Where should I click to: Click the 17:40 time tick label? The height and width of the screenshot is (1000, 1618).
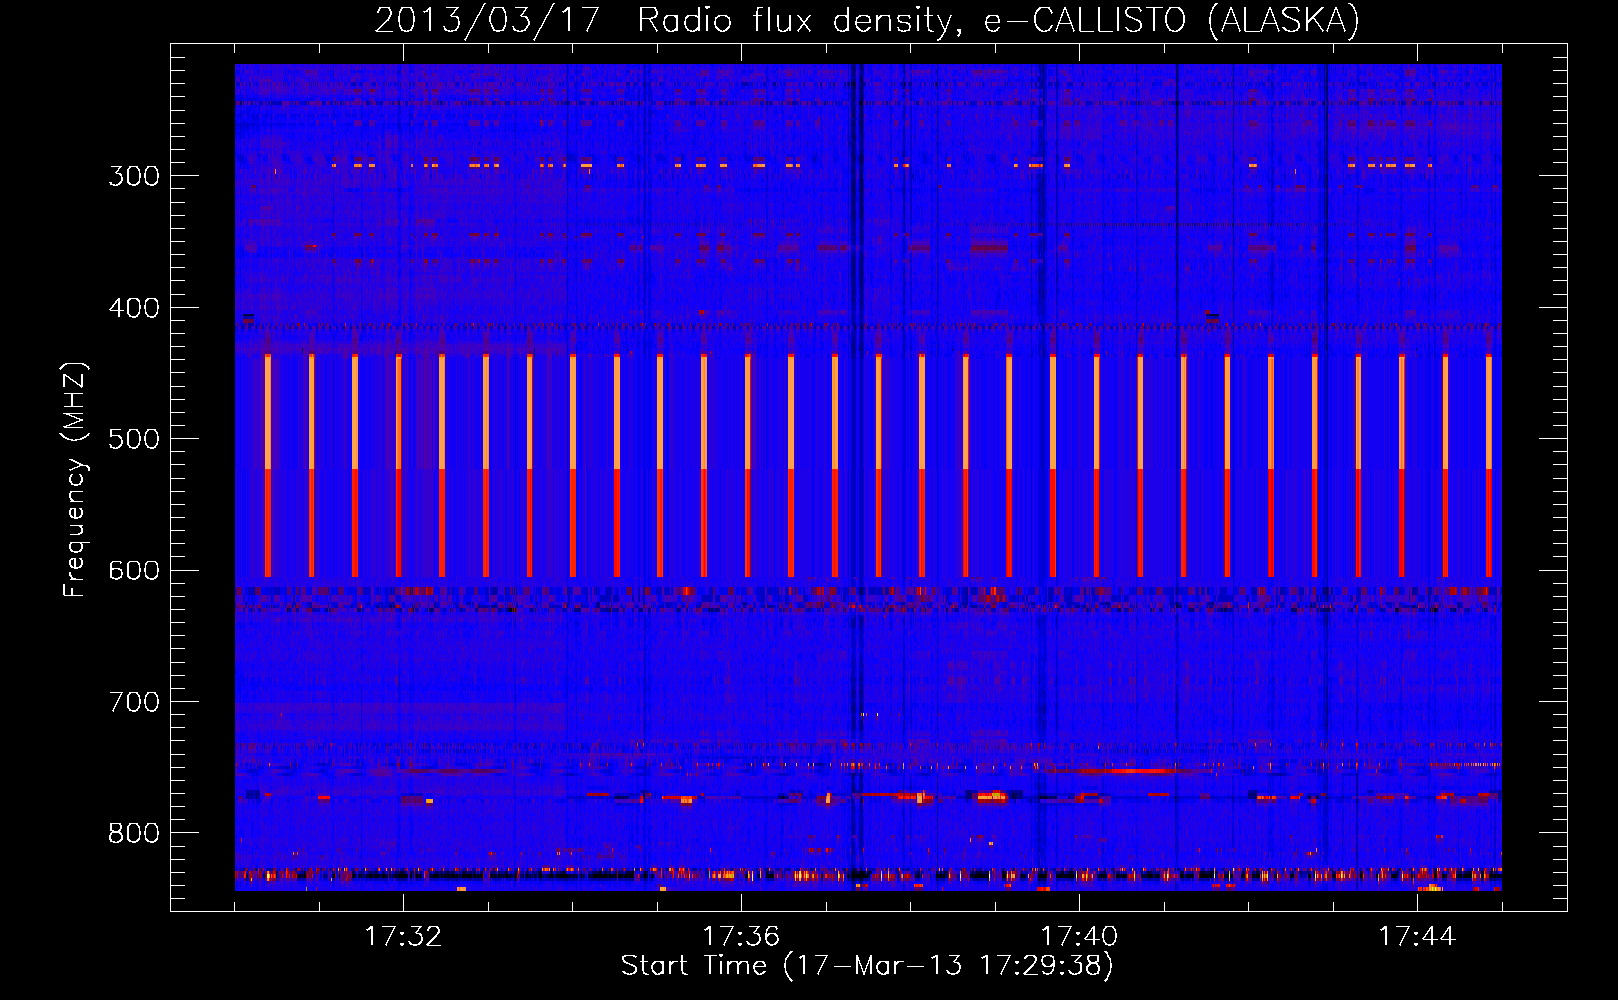click(x=1079, y=936)
